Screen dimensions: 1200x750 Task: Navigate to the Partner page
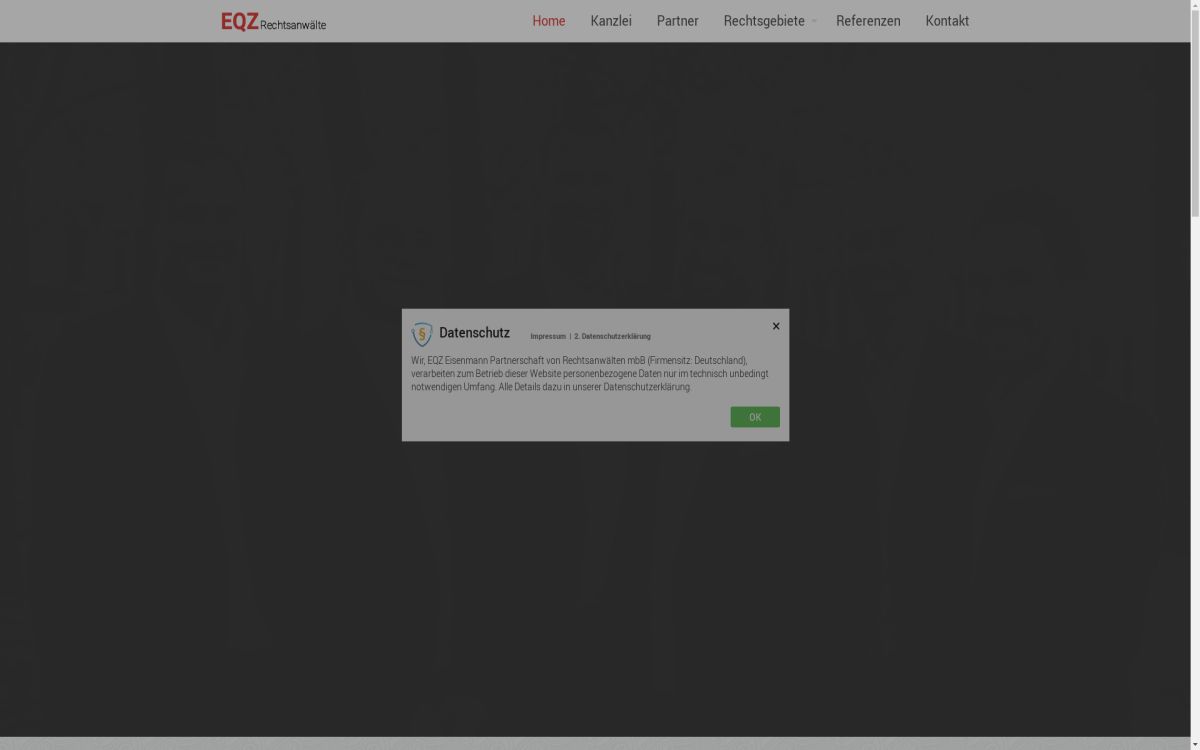click(x=677, y=21)
